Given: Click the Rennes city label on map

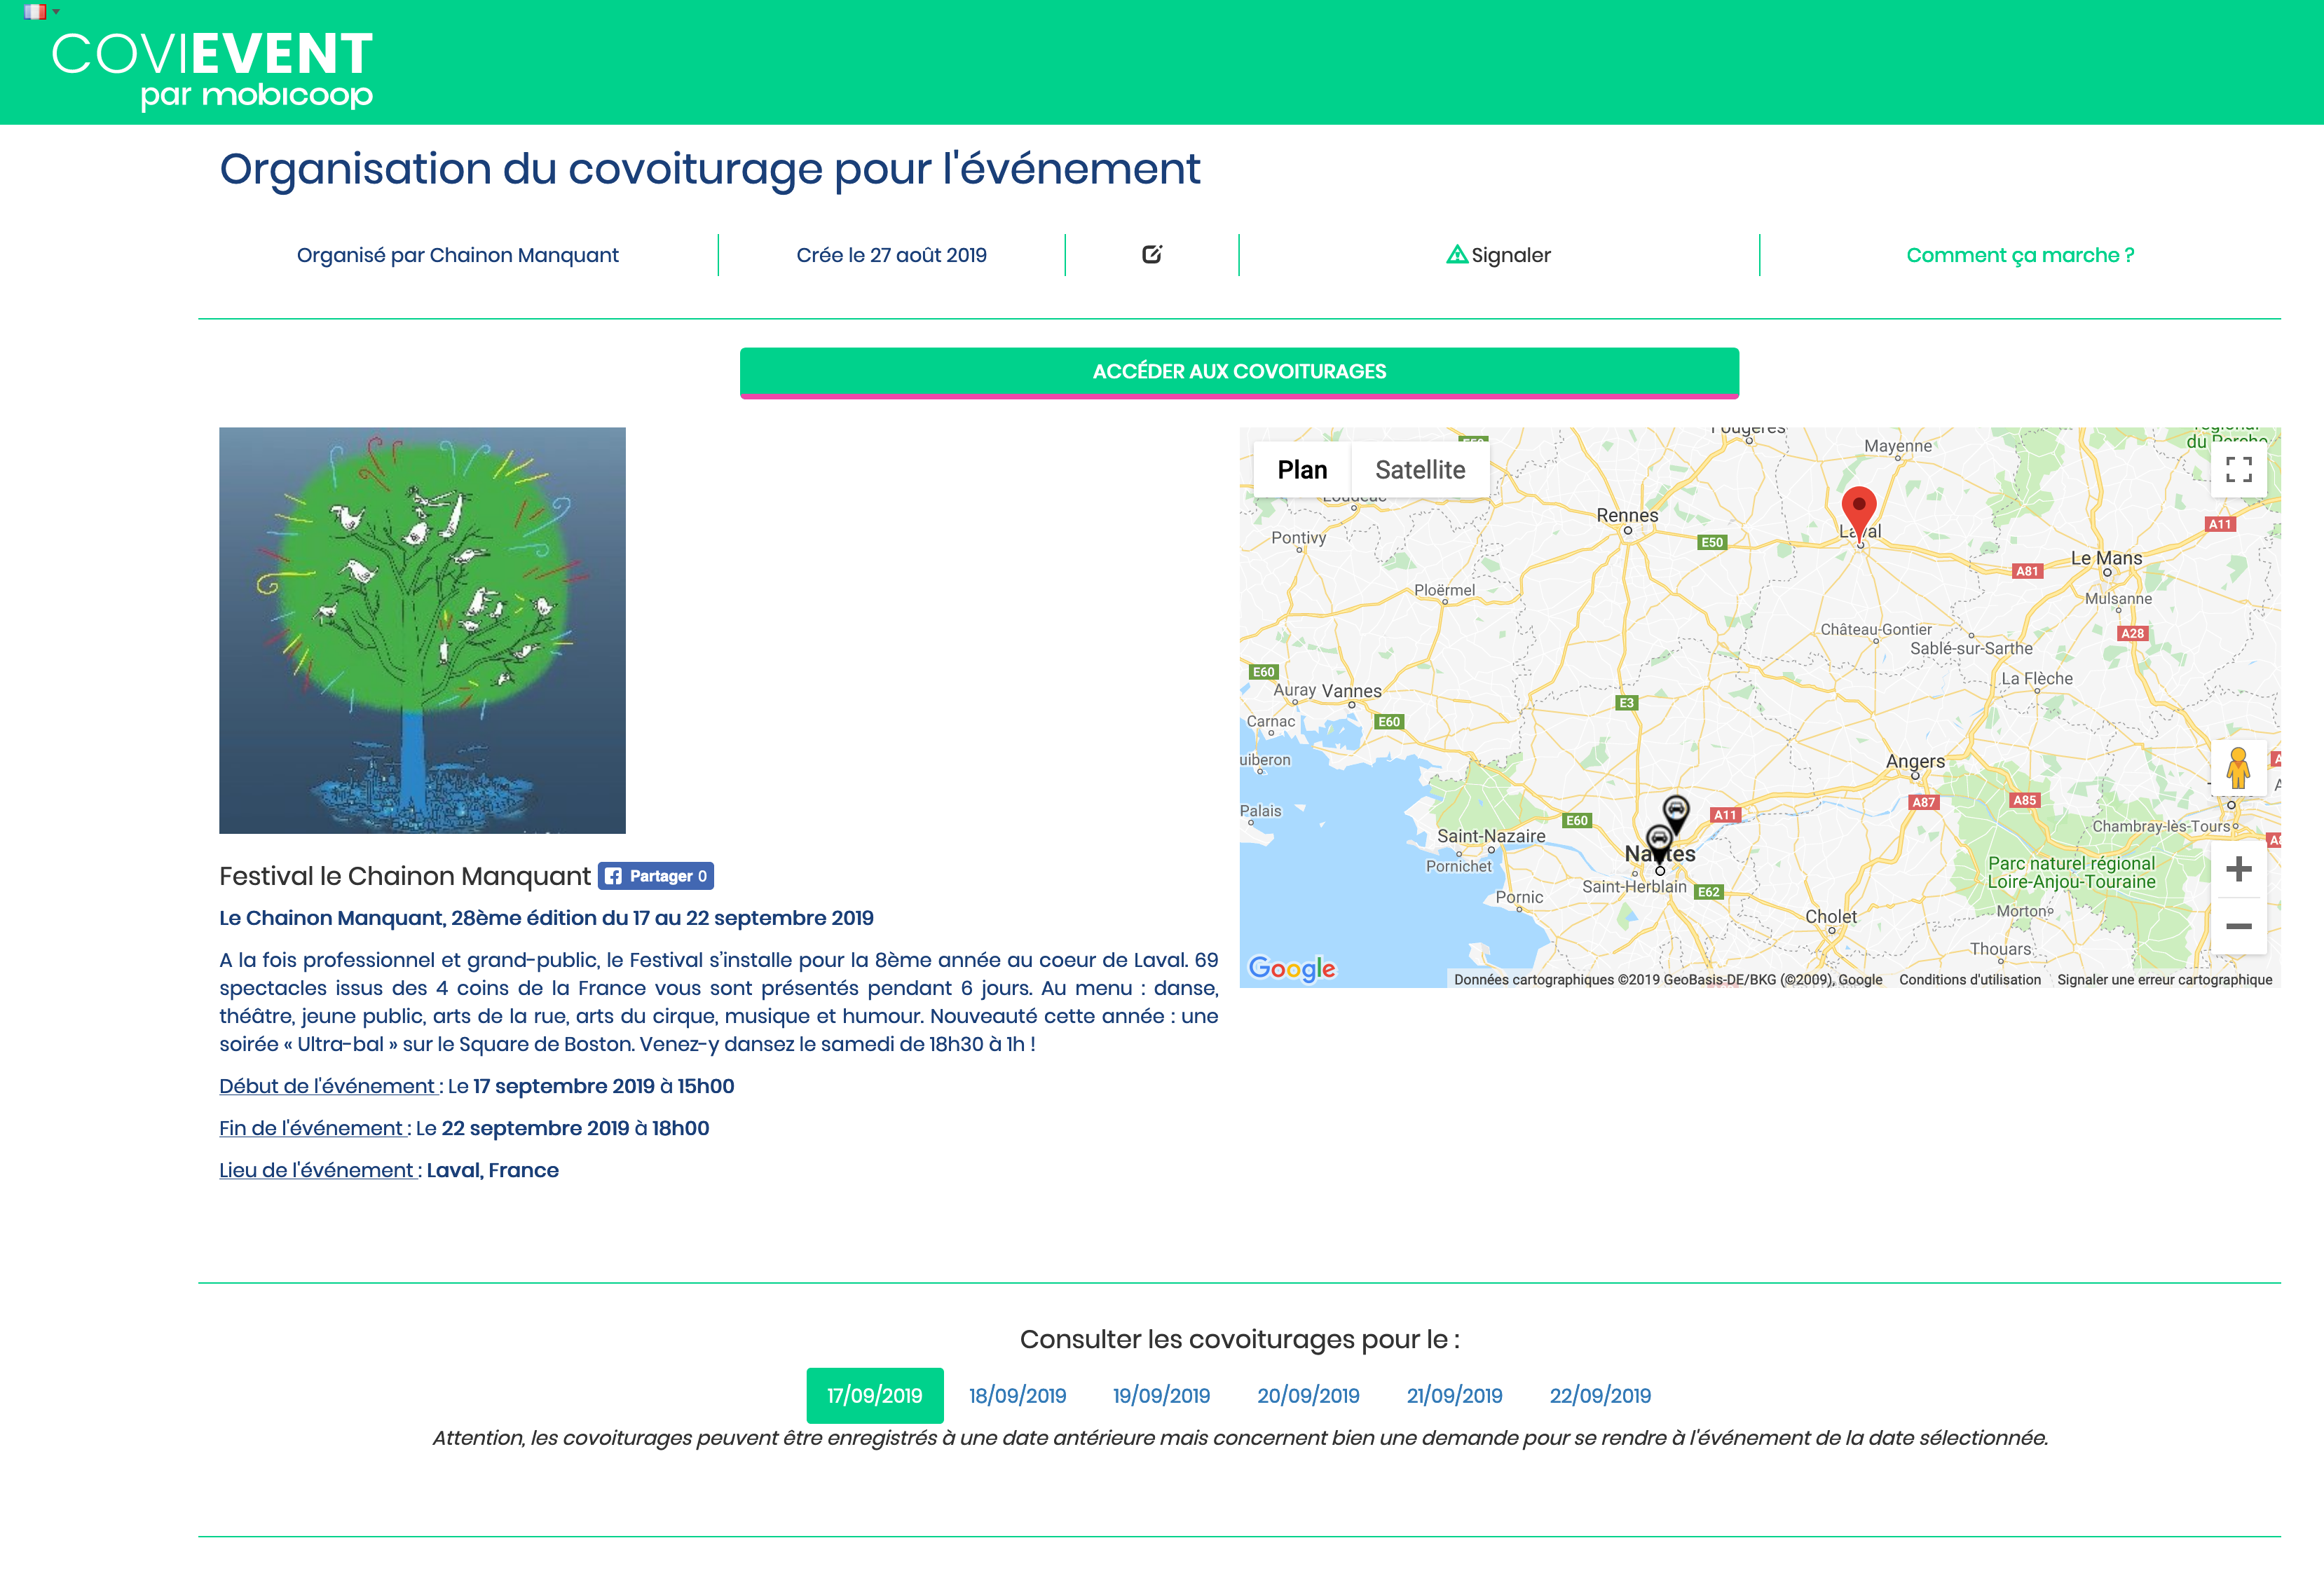Looking at the screenshot, I should click(x=1627, y=515).
